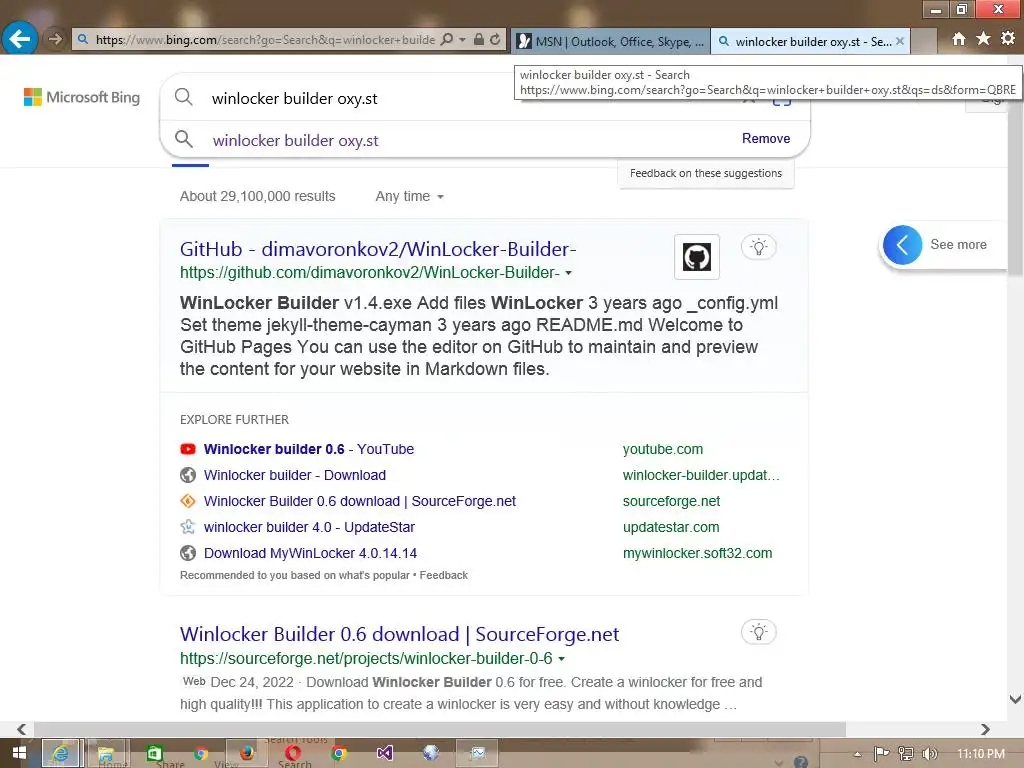Click the lock security icon in address bar
1024x768 pixels.
point(479,39)
